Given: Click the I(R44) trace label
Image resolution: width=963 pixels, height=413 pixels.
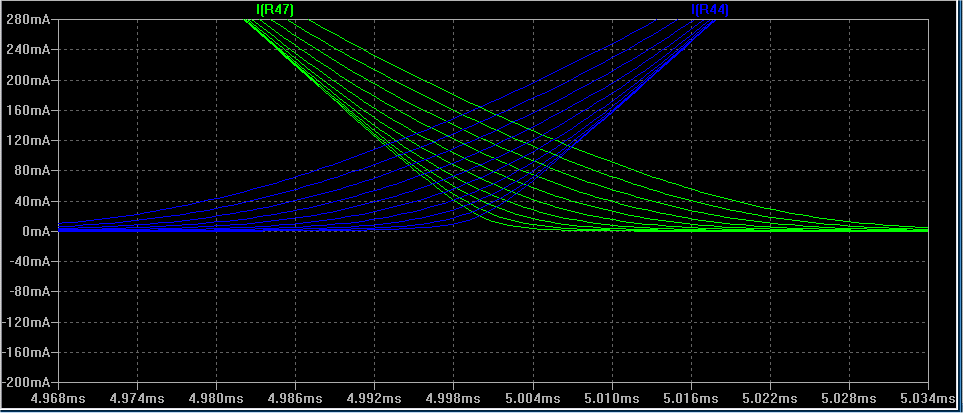Looking at the screenshot, I should click(x=710, y=9).
